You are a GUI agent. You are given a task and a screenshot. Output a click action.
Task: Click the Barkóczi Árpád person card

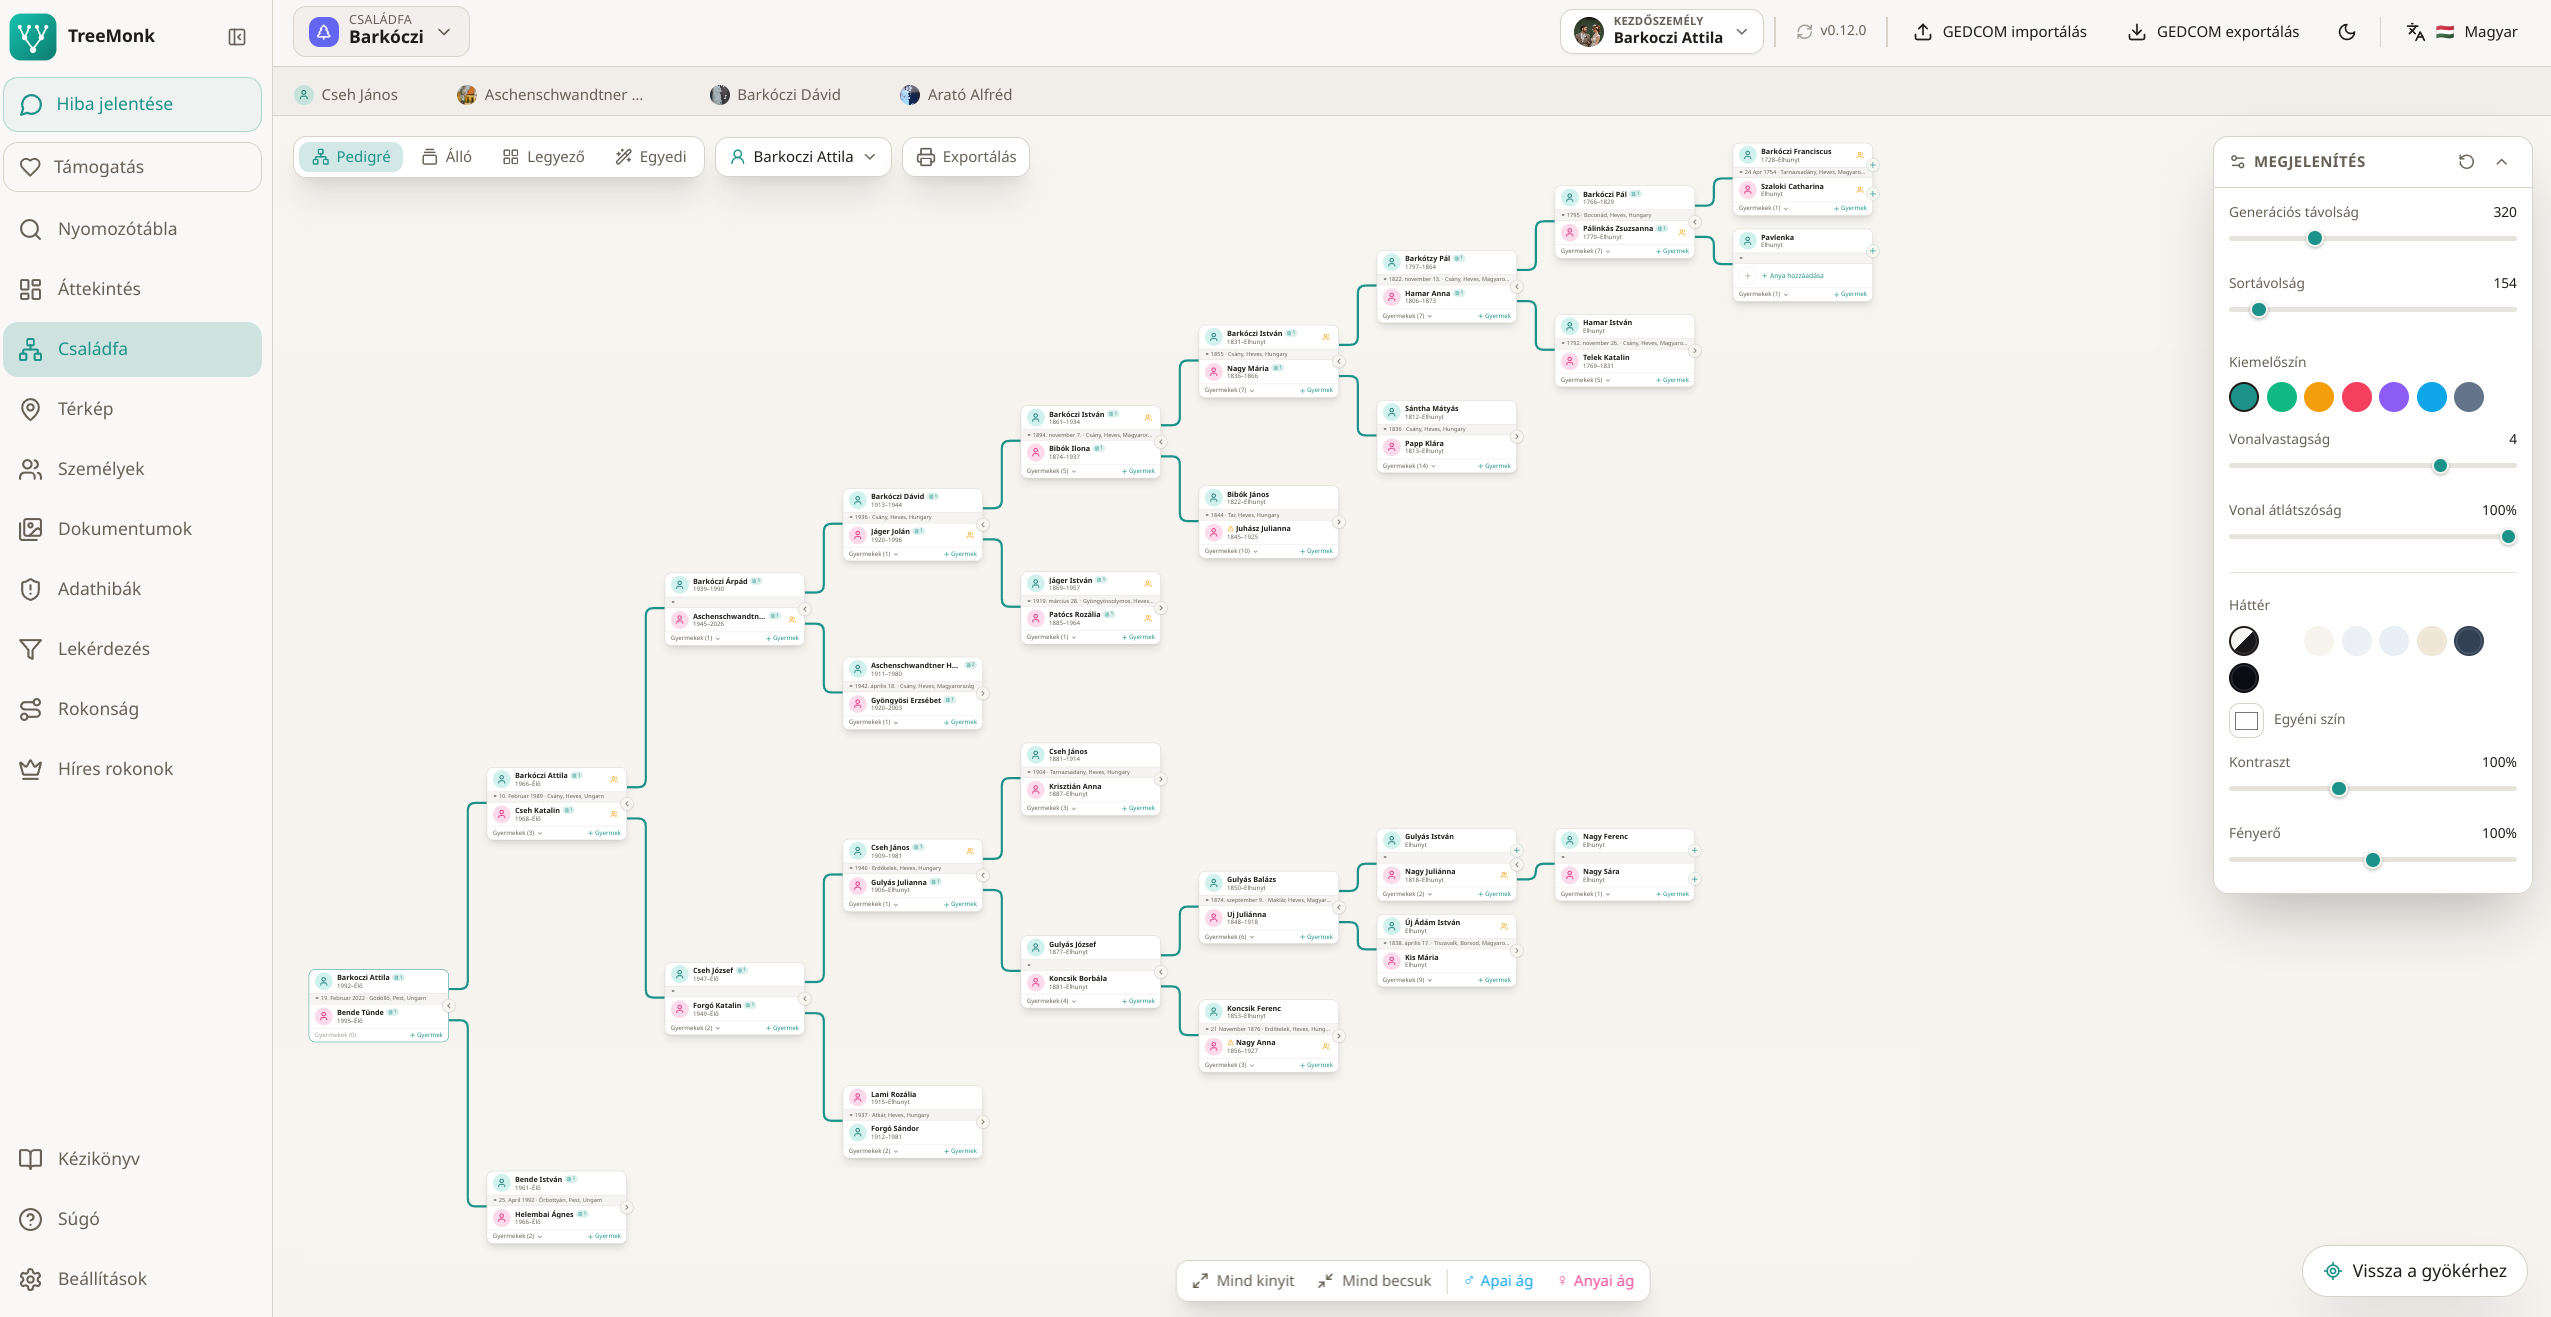[735, 585]
